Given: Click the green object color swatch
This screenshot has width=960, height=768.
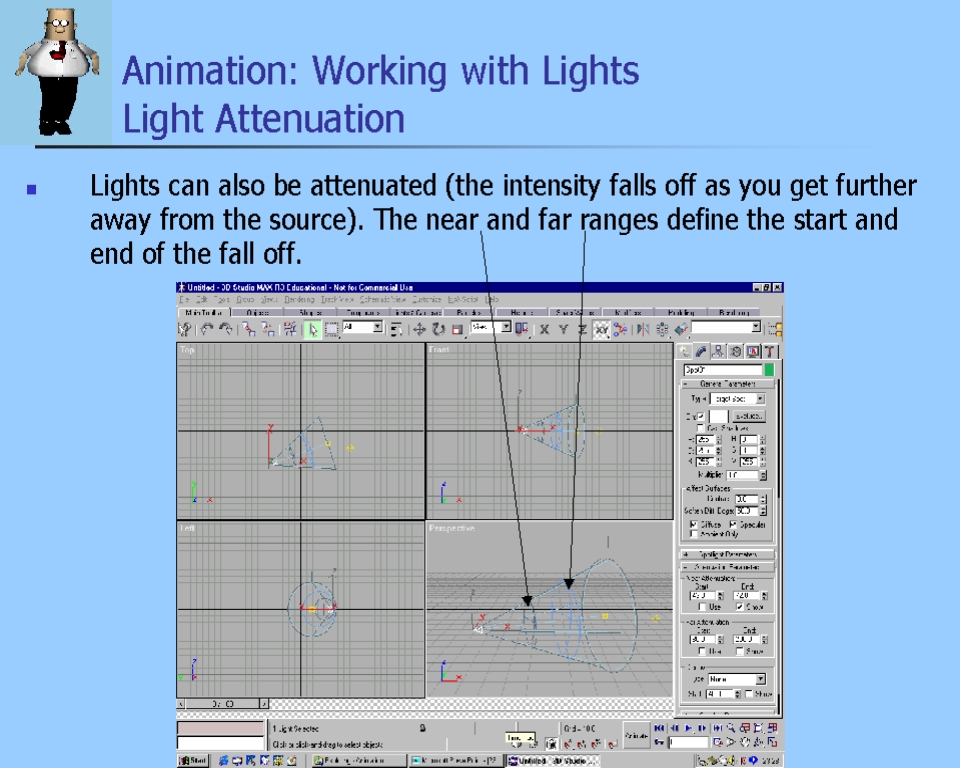Looking at the screenshot, I should 769,369.
